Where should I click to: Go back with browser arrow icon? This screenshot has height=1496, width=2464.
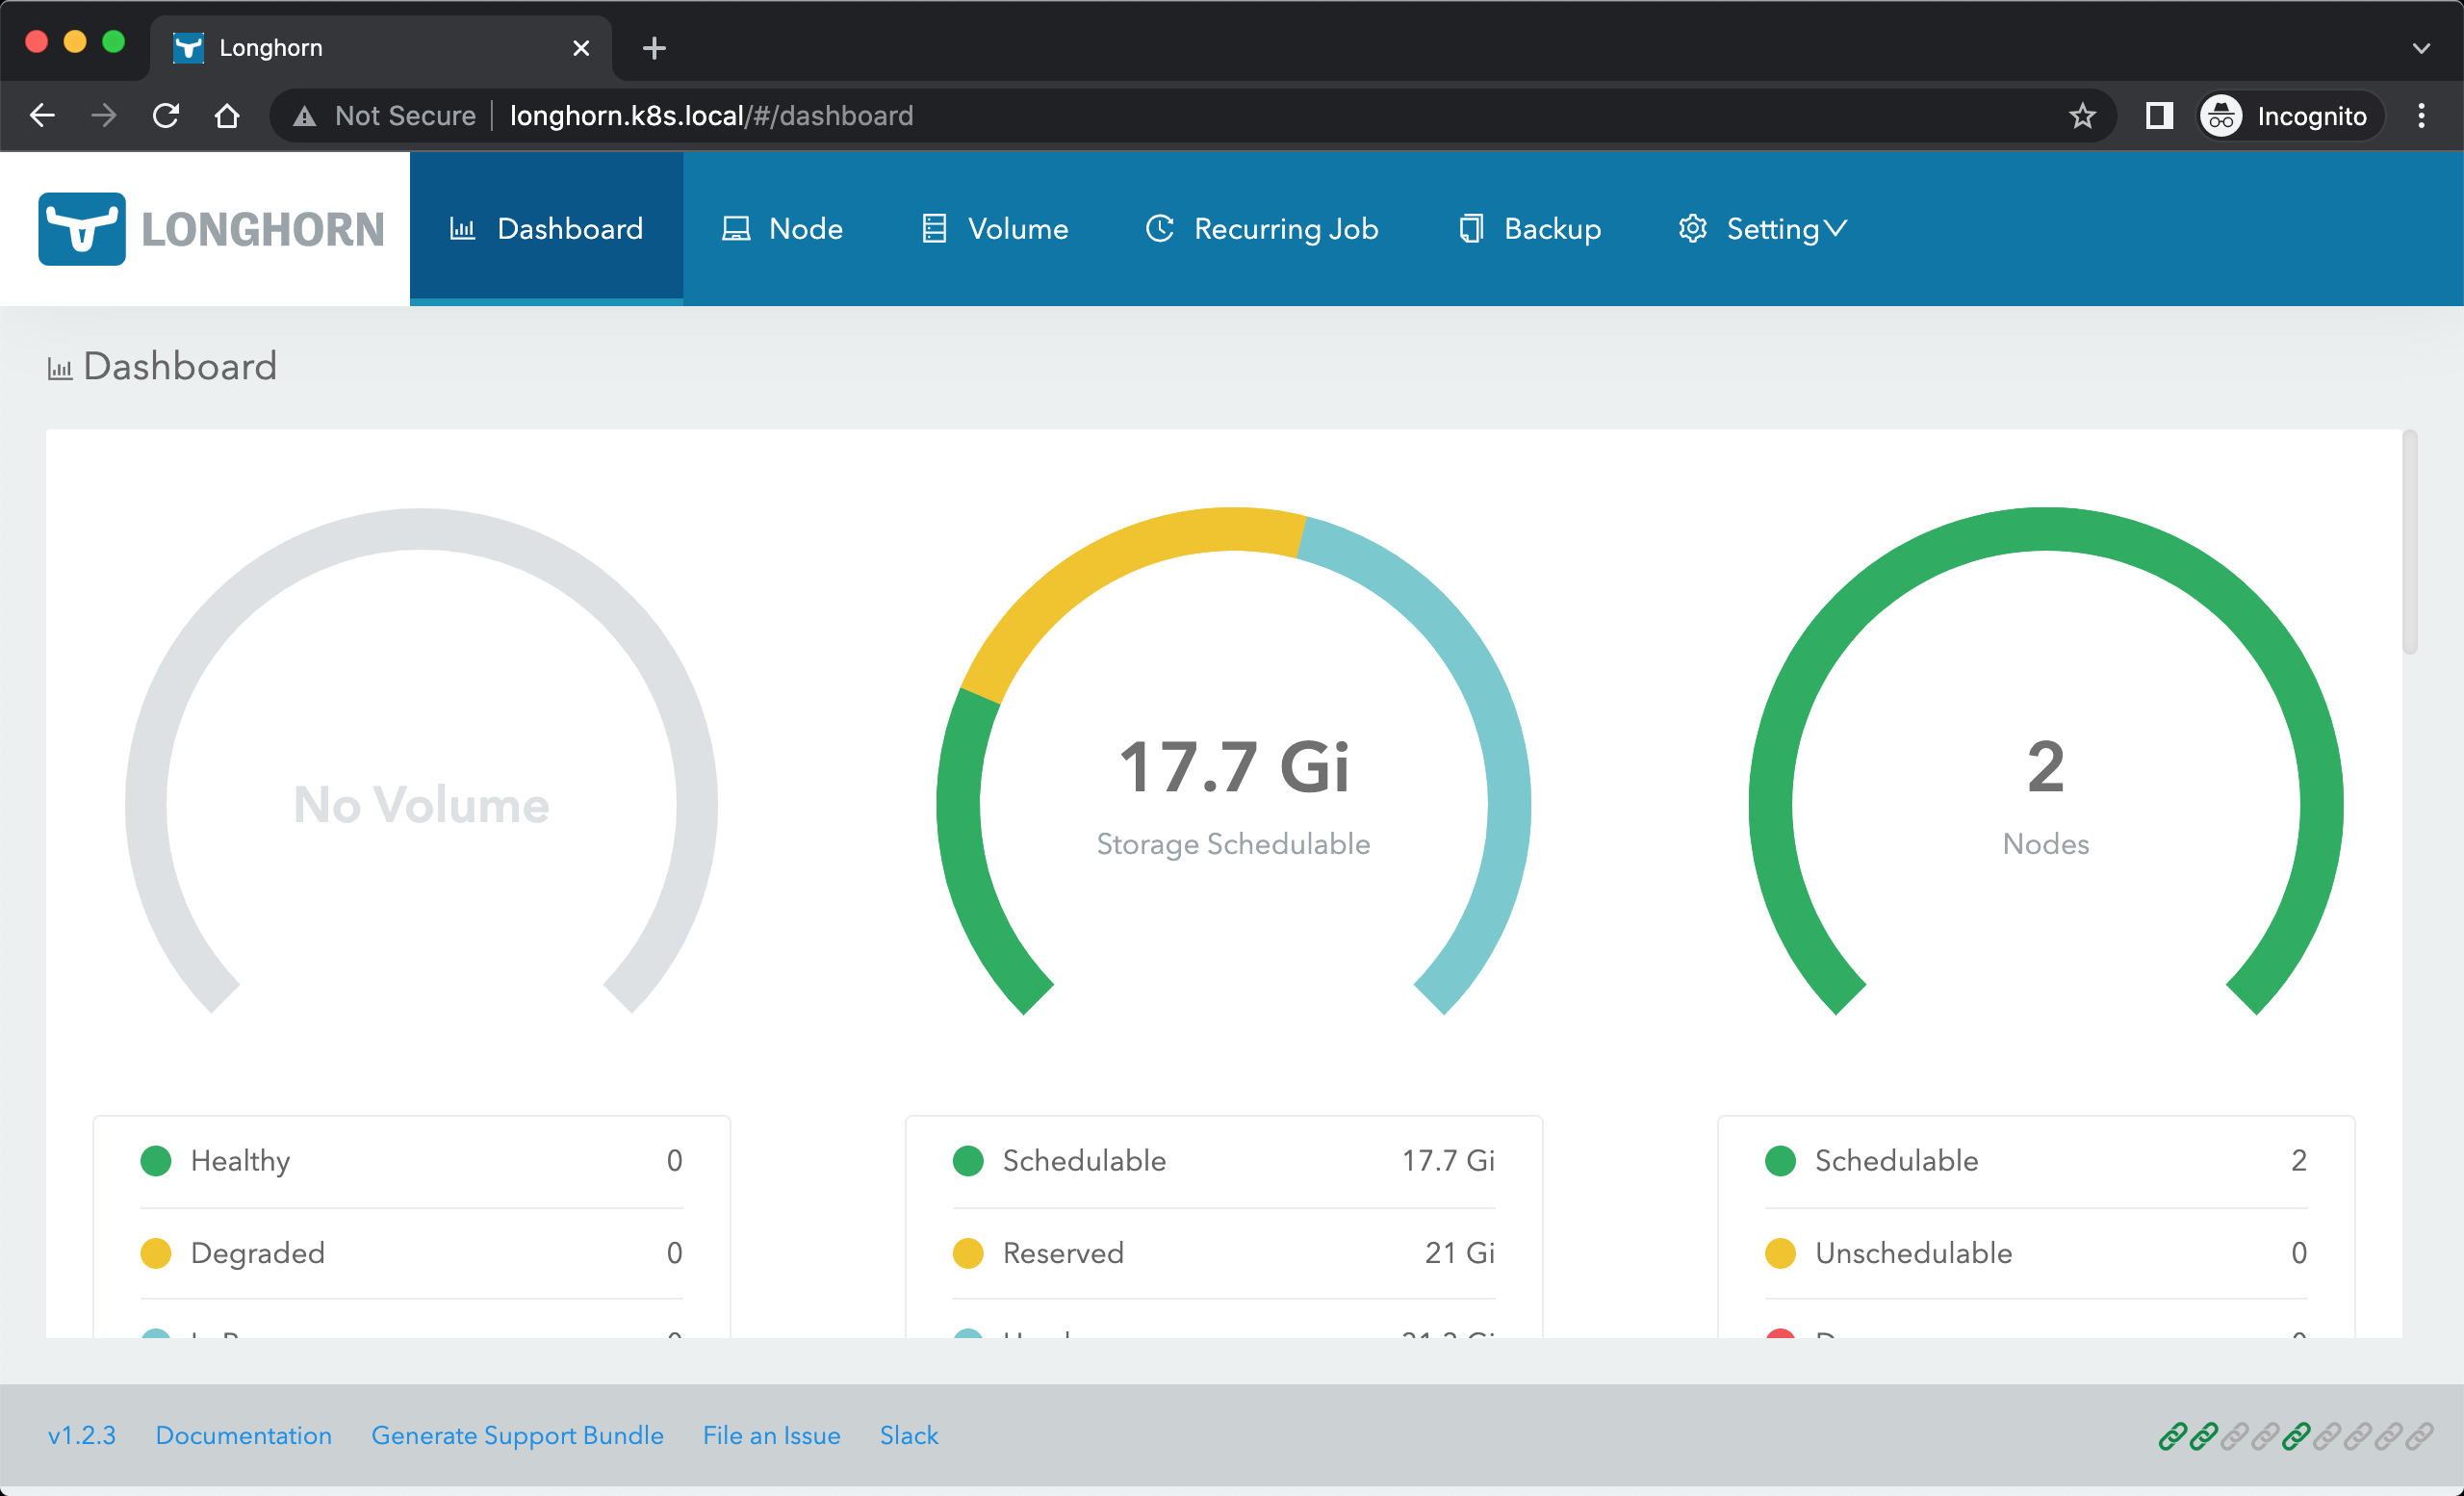tap(42, 116)
